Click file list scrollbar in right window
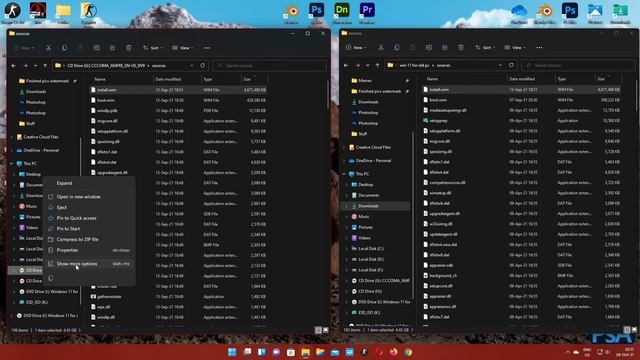This screenshot has height=360, width=640. click(x=636, y=96)
